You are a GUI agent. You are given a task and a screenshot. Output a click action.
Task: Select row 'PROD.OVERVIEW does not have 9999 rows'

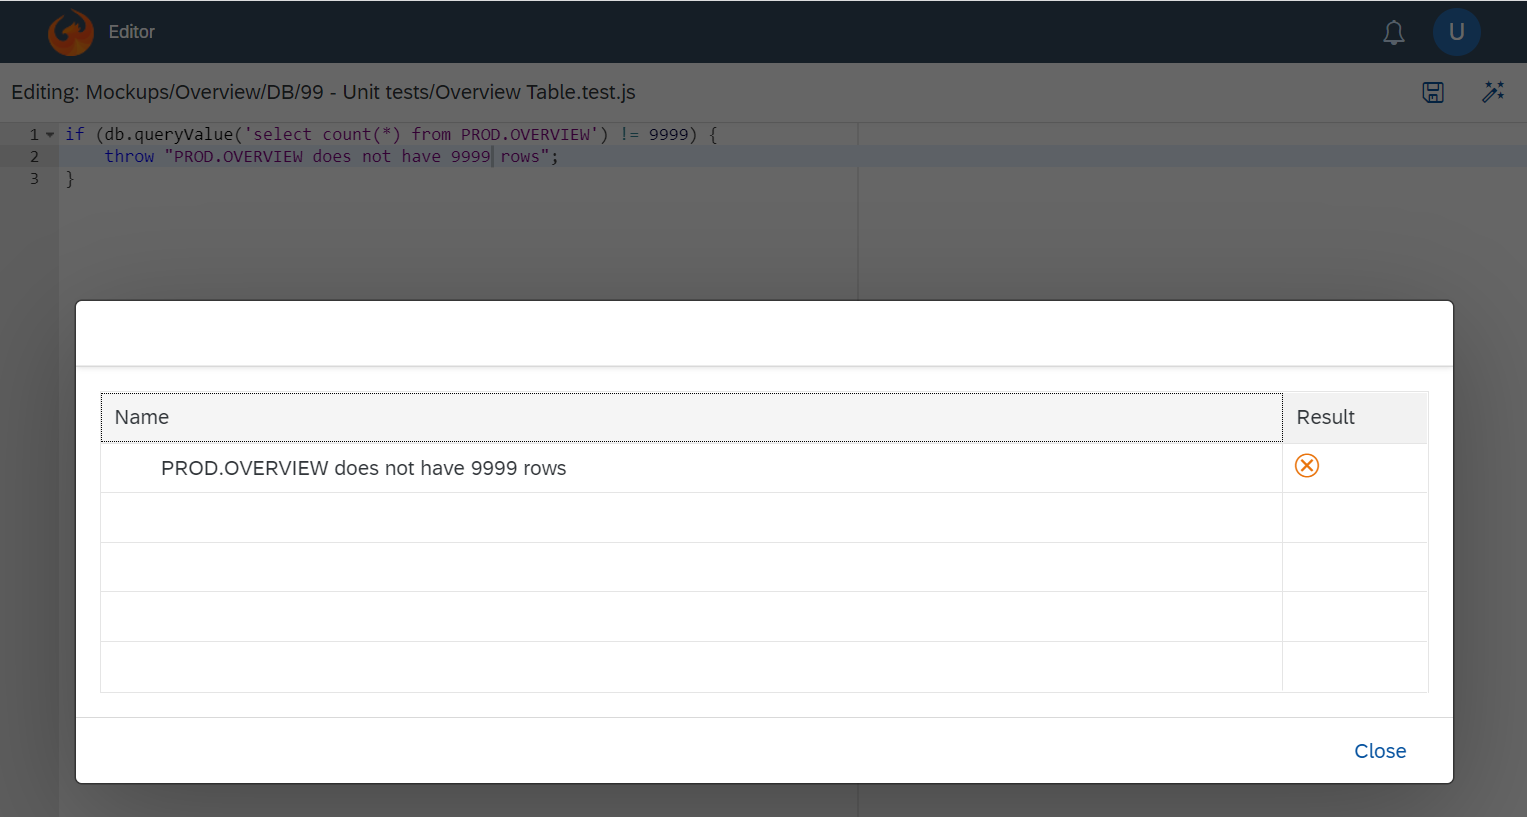(x=764, y=468)
